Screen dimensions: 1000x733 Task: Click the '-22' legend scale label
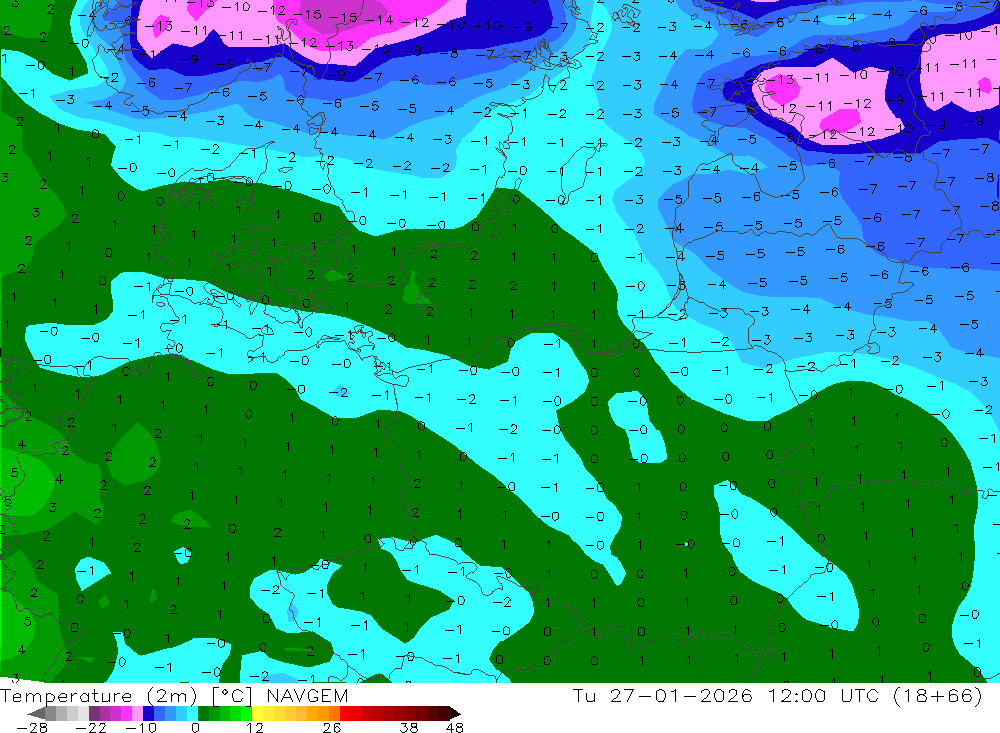pyautogui.click(x=91, y=727)
